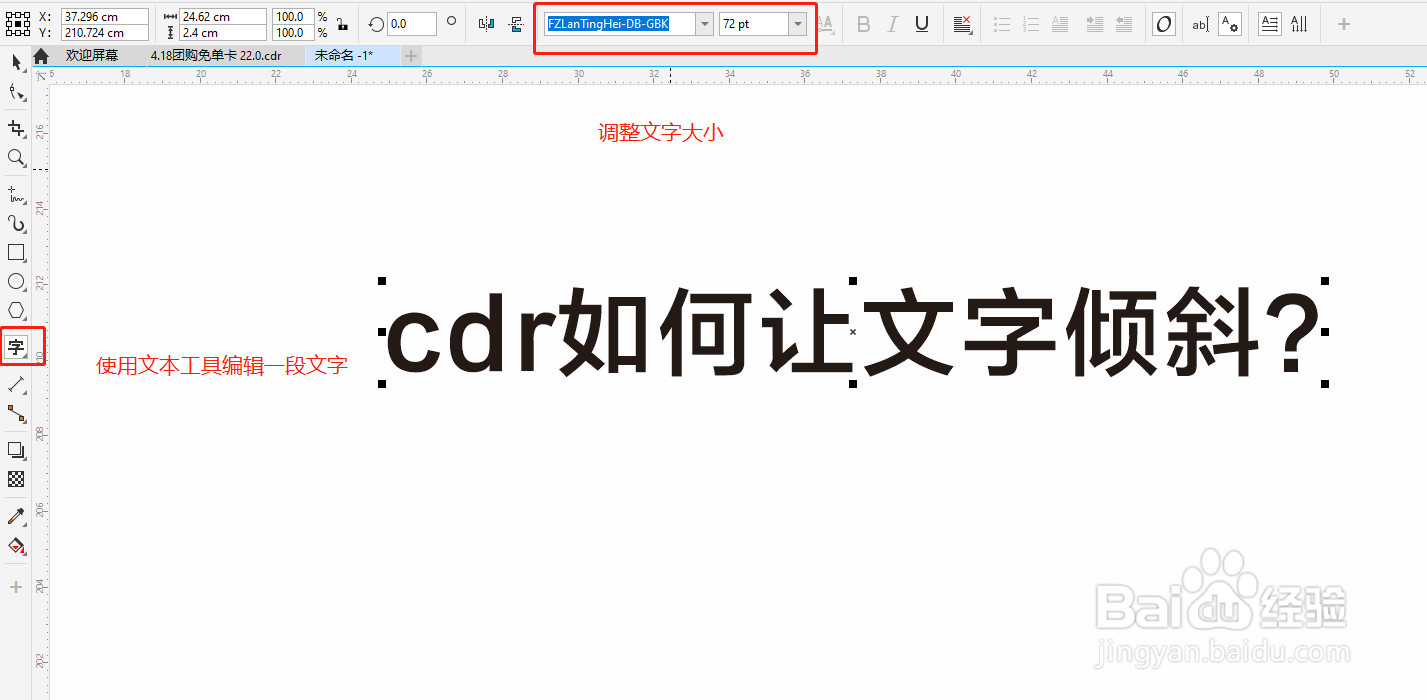Toggle numbered list formatting
The image size is (1427, 700).
1031,24
